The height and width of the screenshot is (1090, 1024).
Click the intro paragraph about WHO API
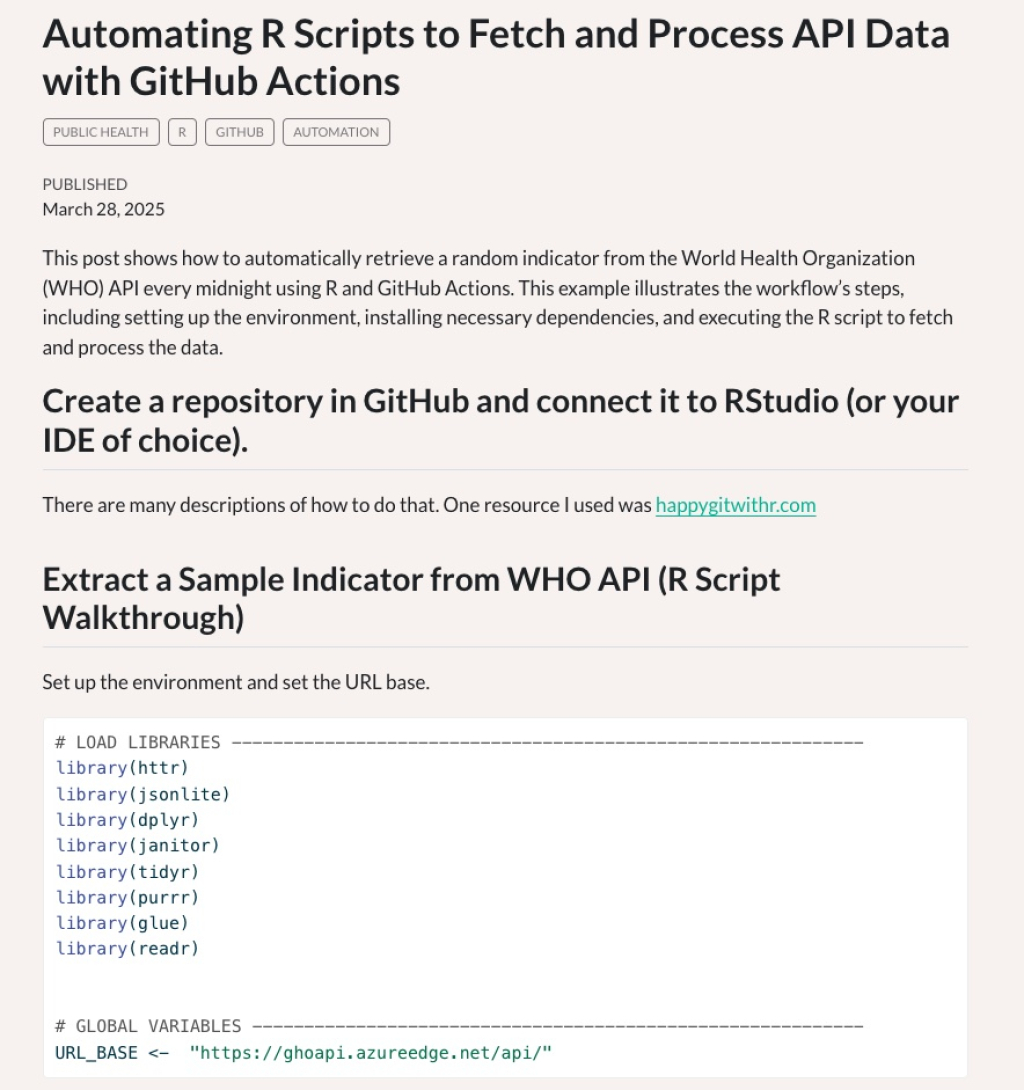[497, 302]
